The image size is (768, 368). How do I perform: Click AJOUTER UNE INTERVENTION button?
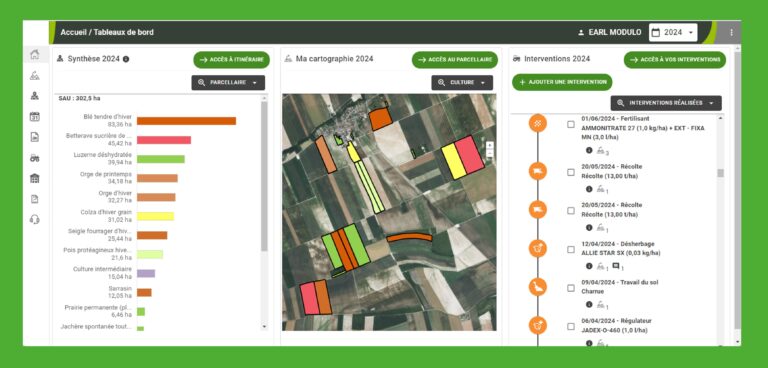pos(562,82)
